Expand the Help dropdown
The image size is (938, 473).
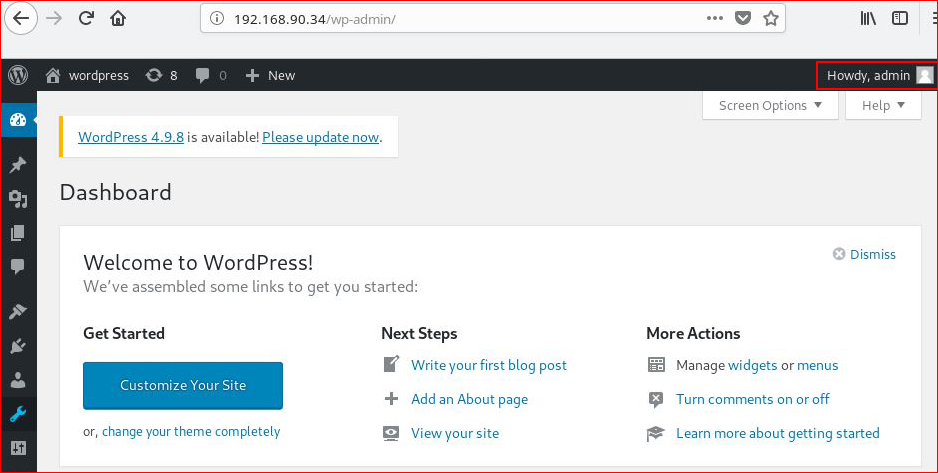click(x=883, y=106)
